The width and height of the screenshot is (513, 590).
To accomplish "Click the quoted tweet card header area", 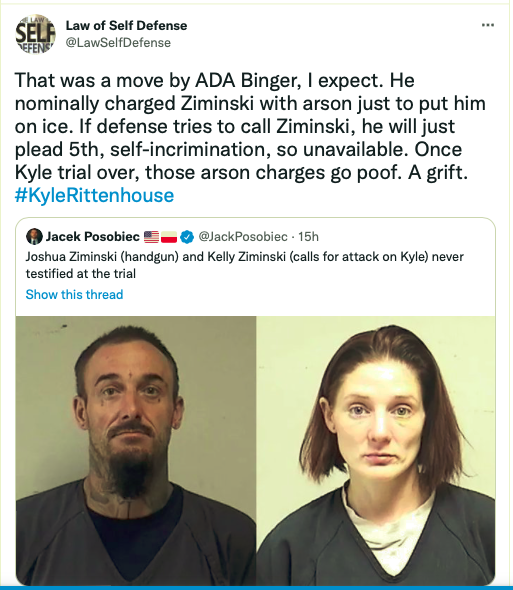I will coord(172,237).
